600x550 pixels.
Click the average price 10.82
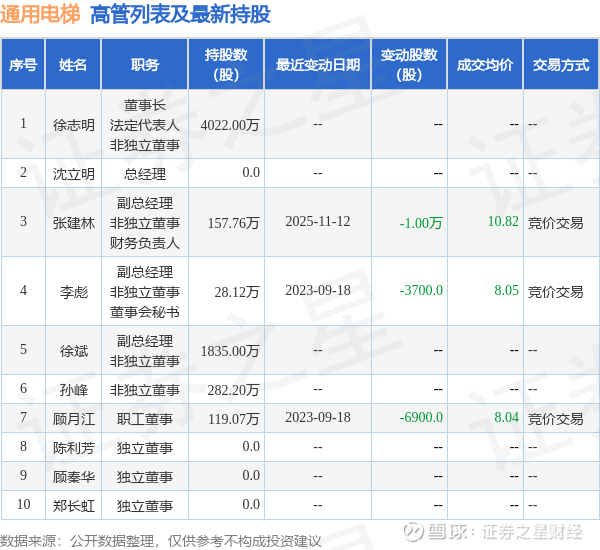(x=503, y=221)
